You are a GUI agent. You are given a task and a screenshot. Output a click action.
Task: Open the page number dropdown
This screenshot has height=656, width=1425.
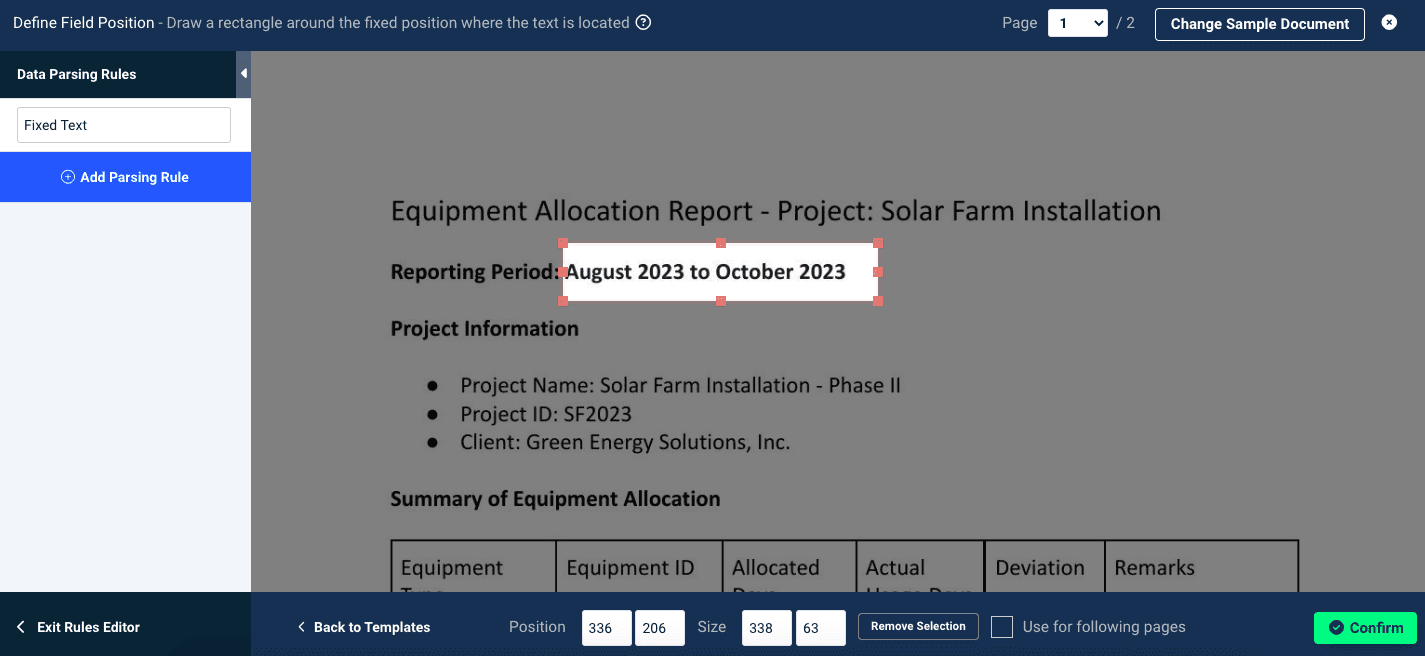pyautogui.click(x=1077, y=23)
